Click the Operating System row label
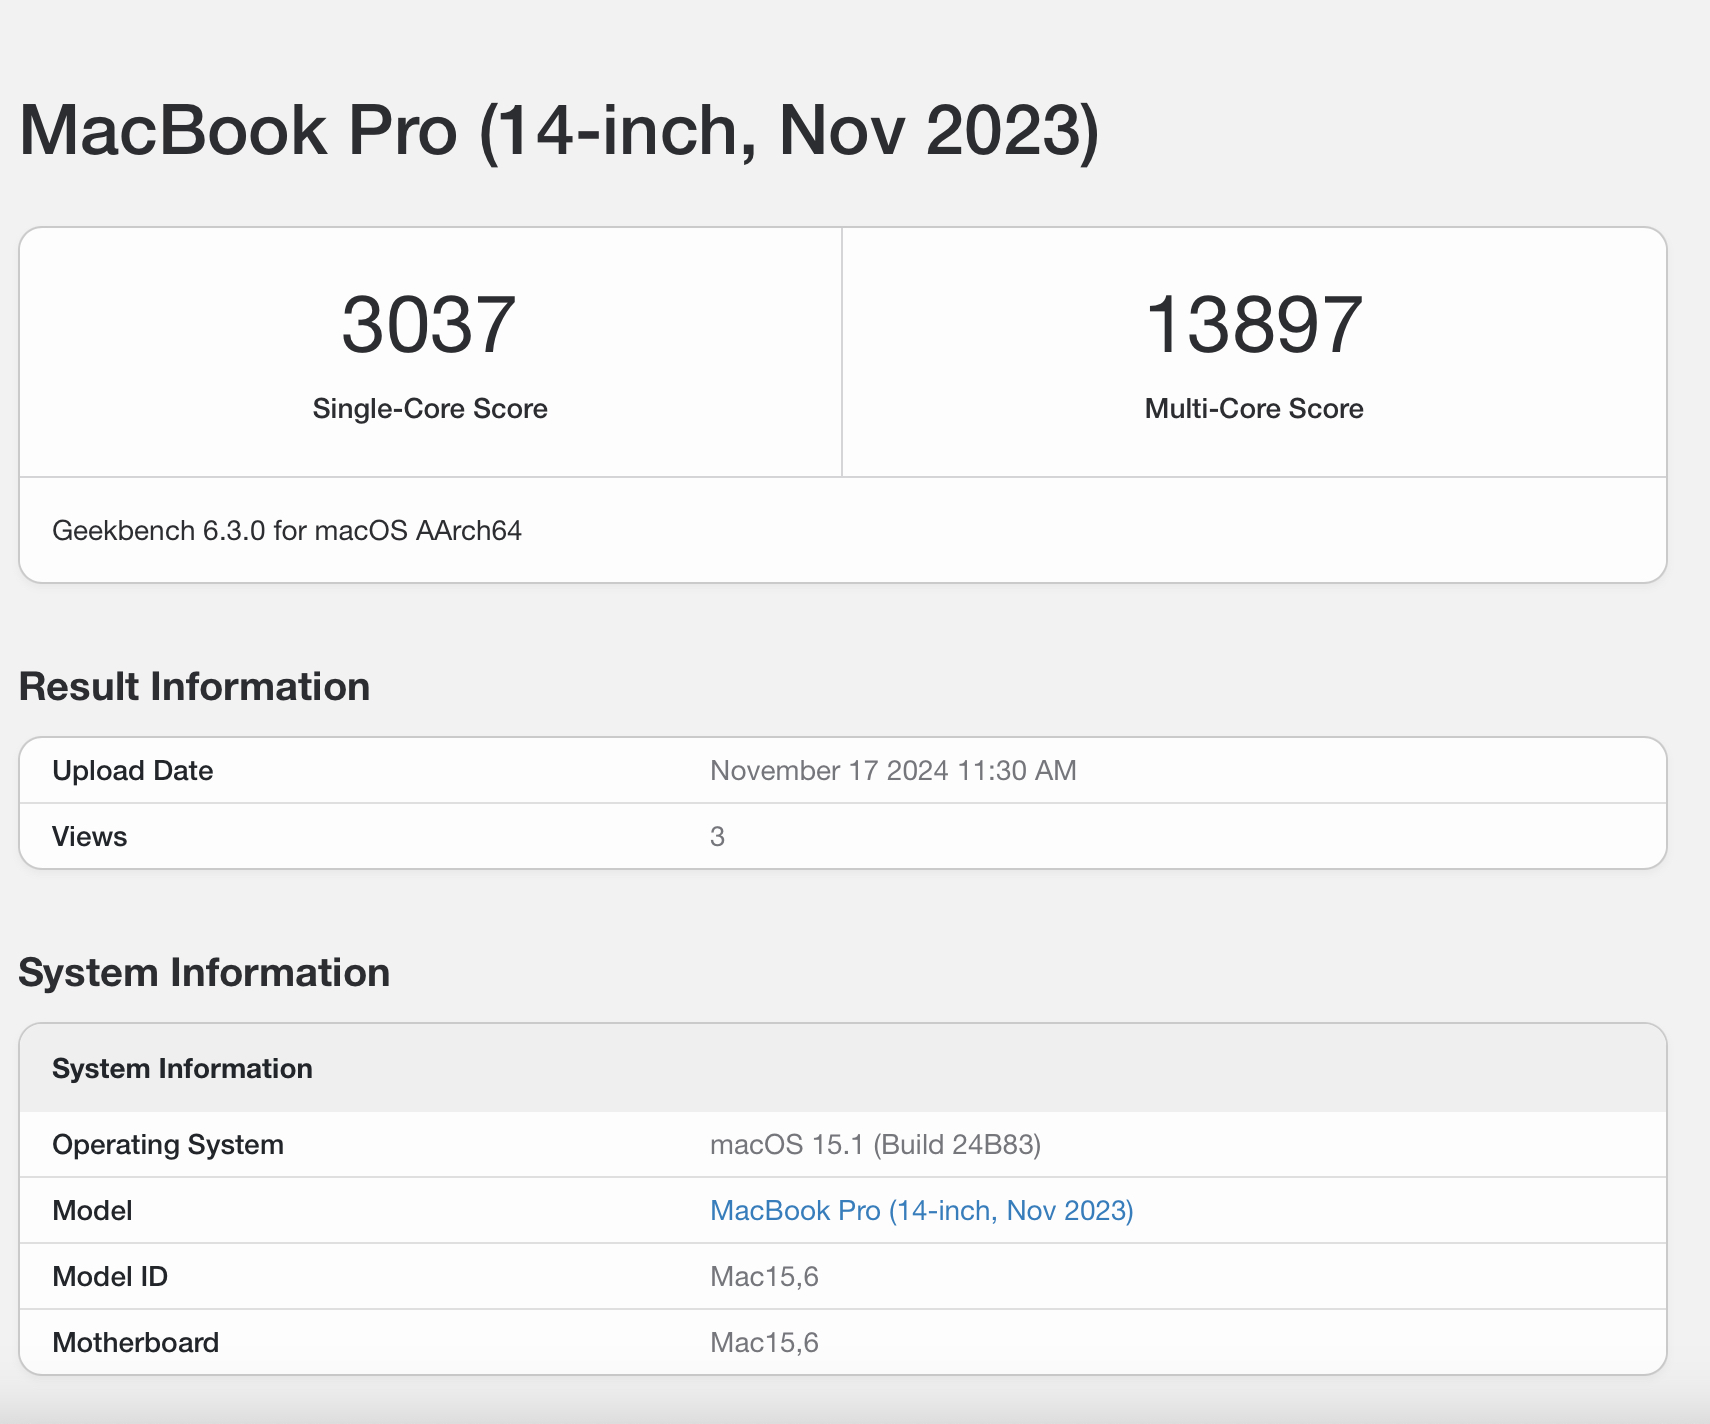Image resolution: width=1710 pixels, height=1424 pixels. 168,1144
